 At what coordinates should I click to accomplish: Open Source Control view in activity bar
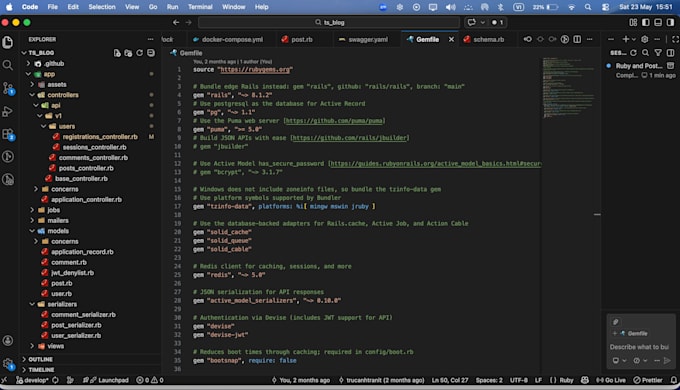[x=8, y=88]
